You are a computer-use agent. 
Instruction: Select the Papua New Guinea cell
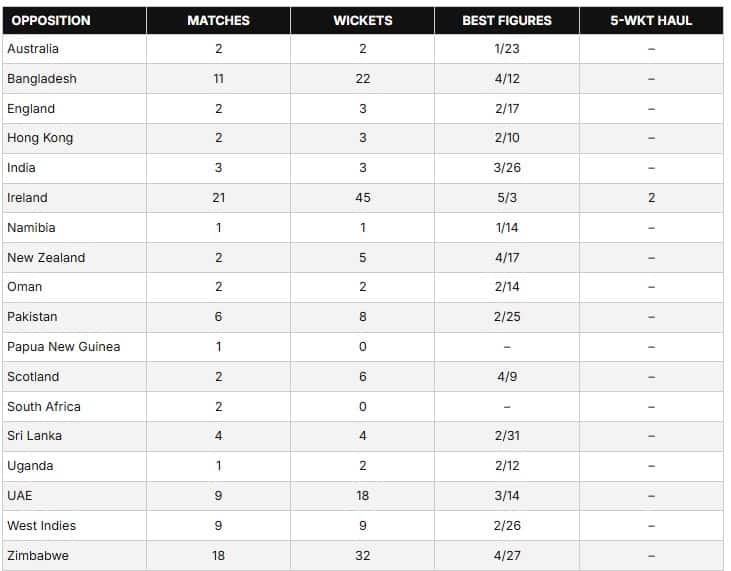point(63,347)
